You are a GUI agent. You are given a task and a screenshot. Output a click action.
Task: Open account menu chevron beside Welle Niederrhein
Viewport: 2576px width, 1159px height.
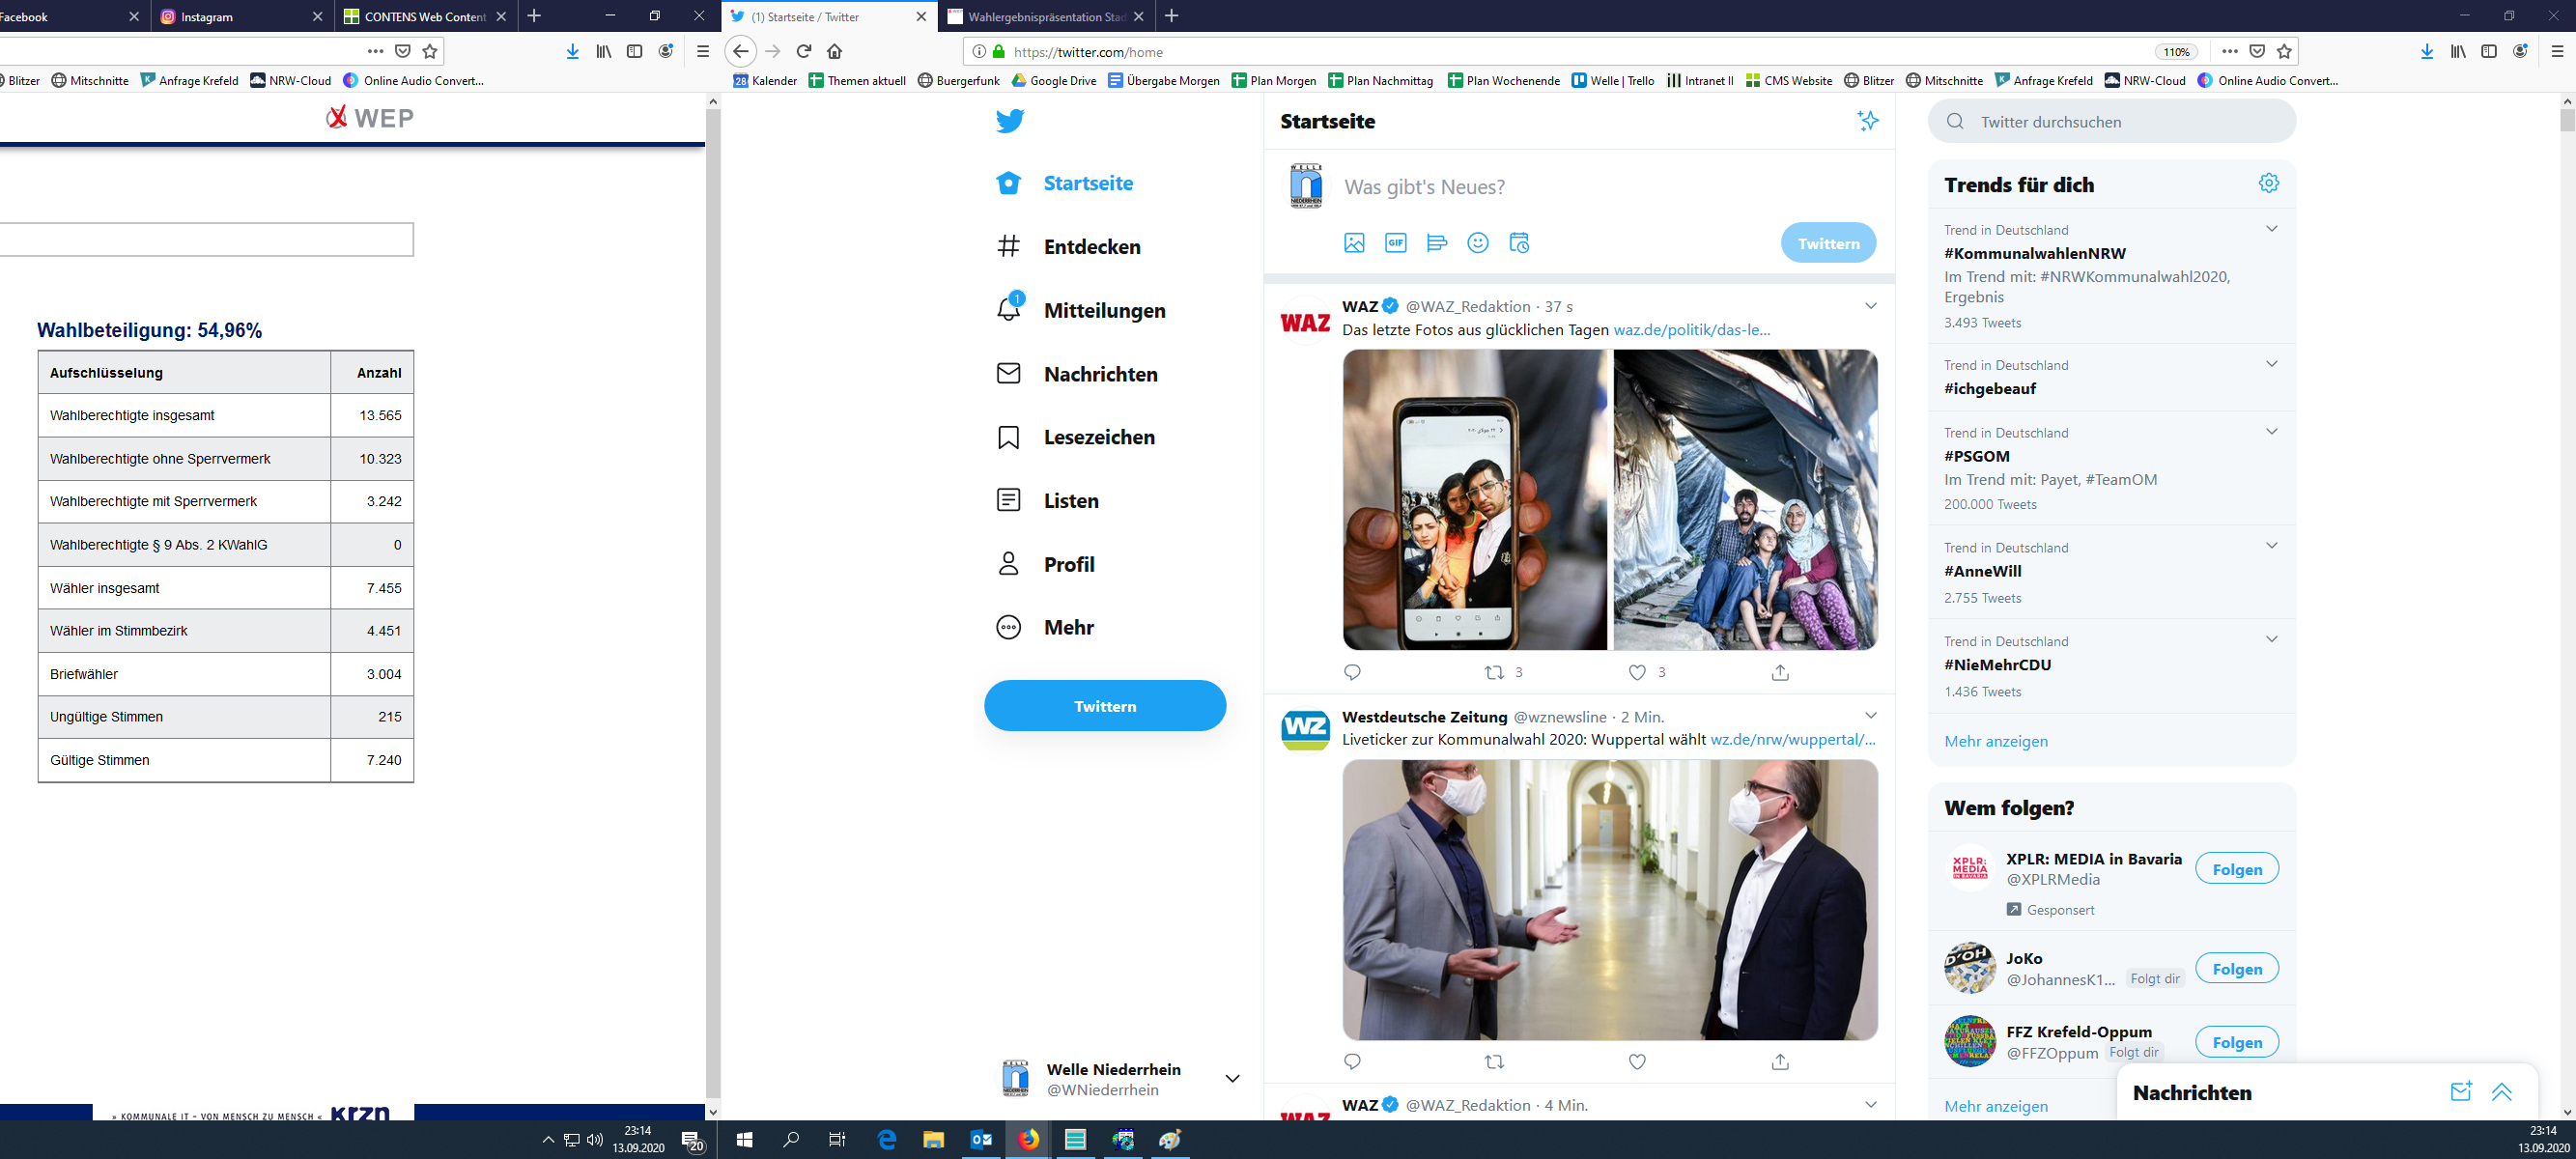coord(1232,1078)
